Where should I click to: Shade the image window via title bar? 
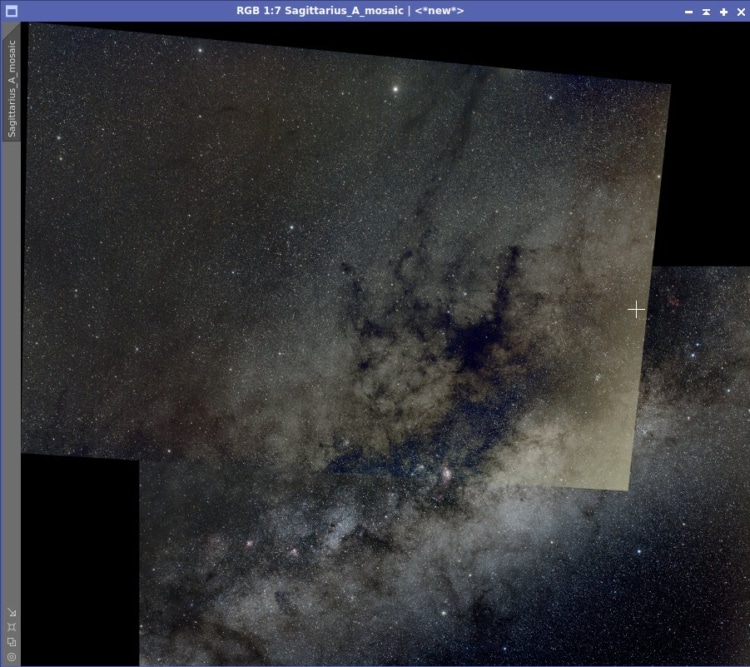[x=706, y=11]
